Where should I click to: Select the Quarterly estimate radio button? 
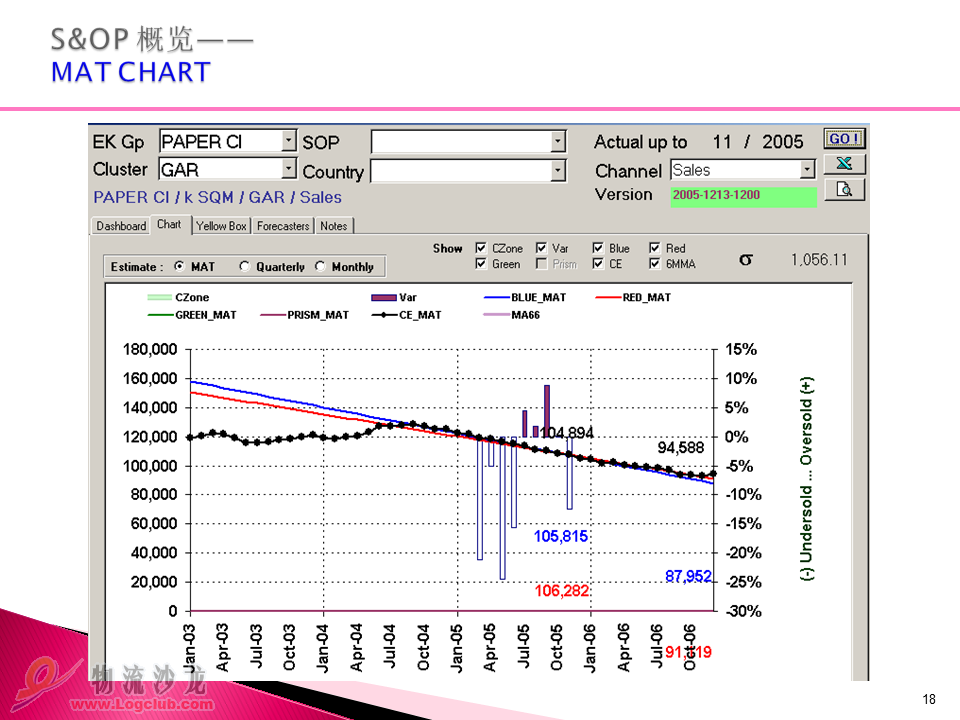(x=244, y=266)
